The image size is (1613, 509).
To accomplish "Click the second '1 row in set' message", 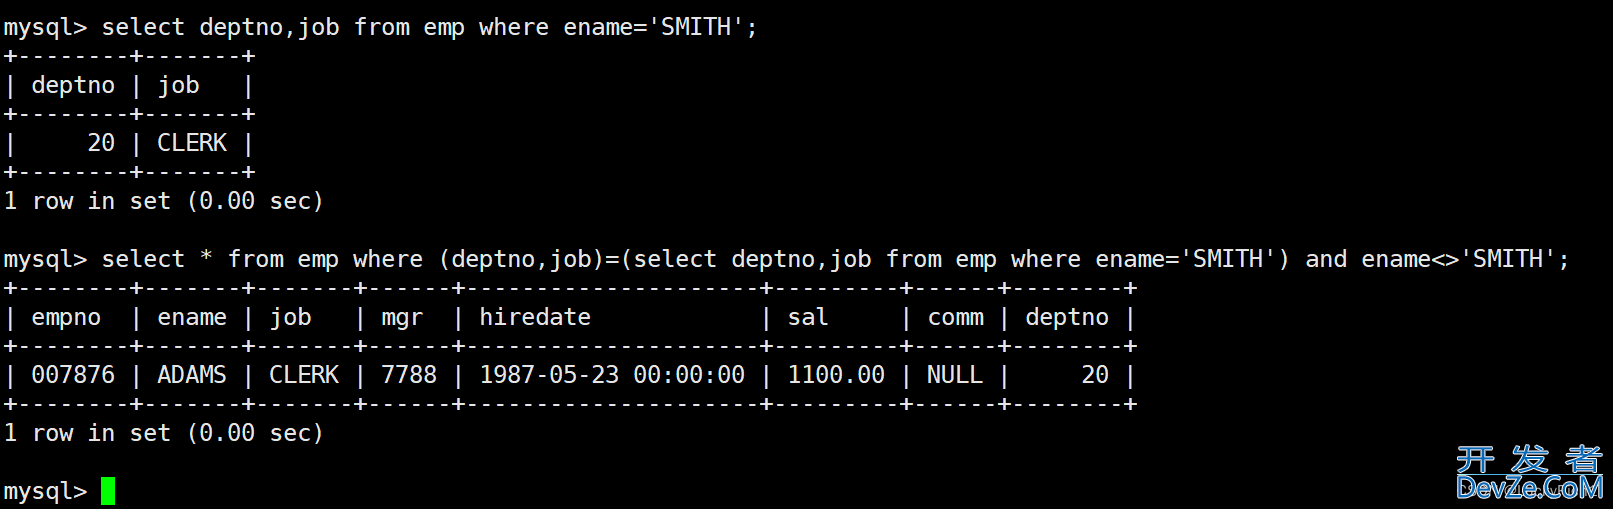I will pos(163,433).
